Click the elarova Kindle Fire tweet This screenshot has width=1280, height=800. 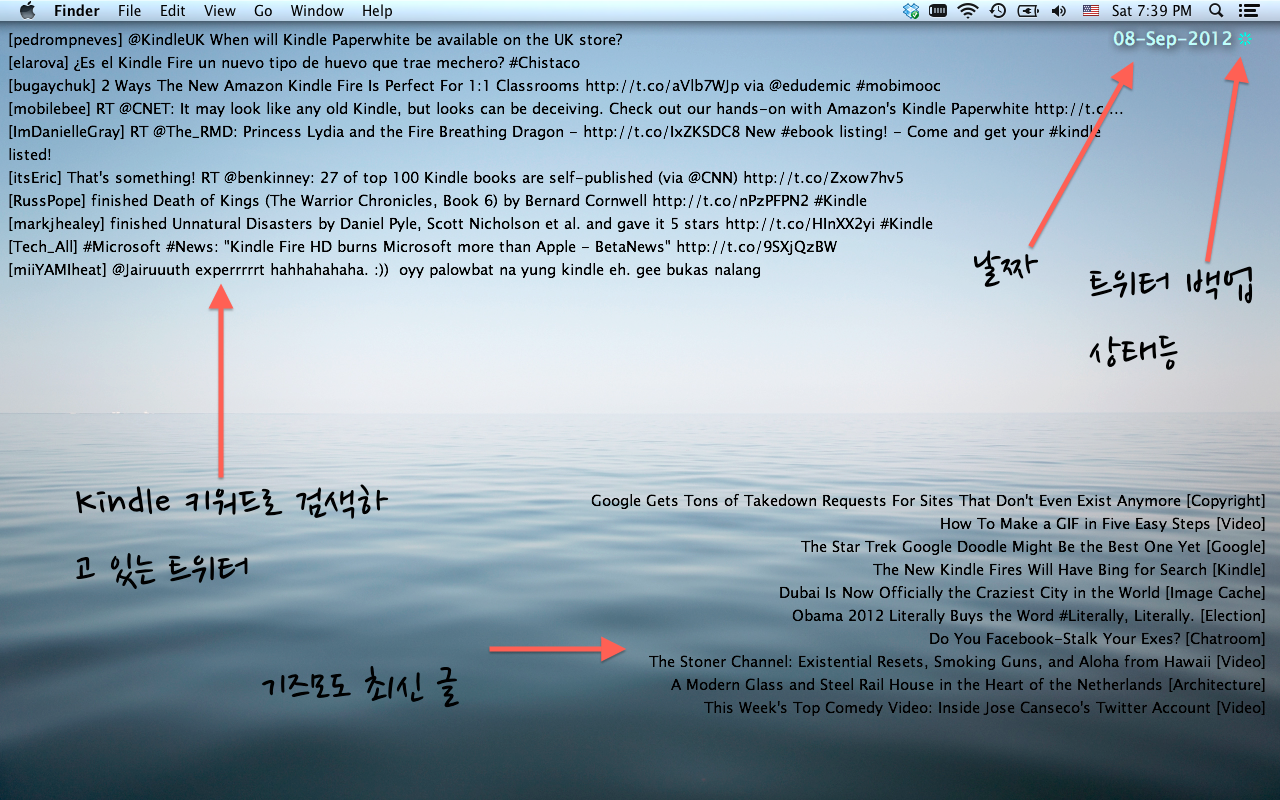coord(294,63)
